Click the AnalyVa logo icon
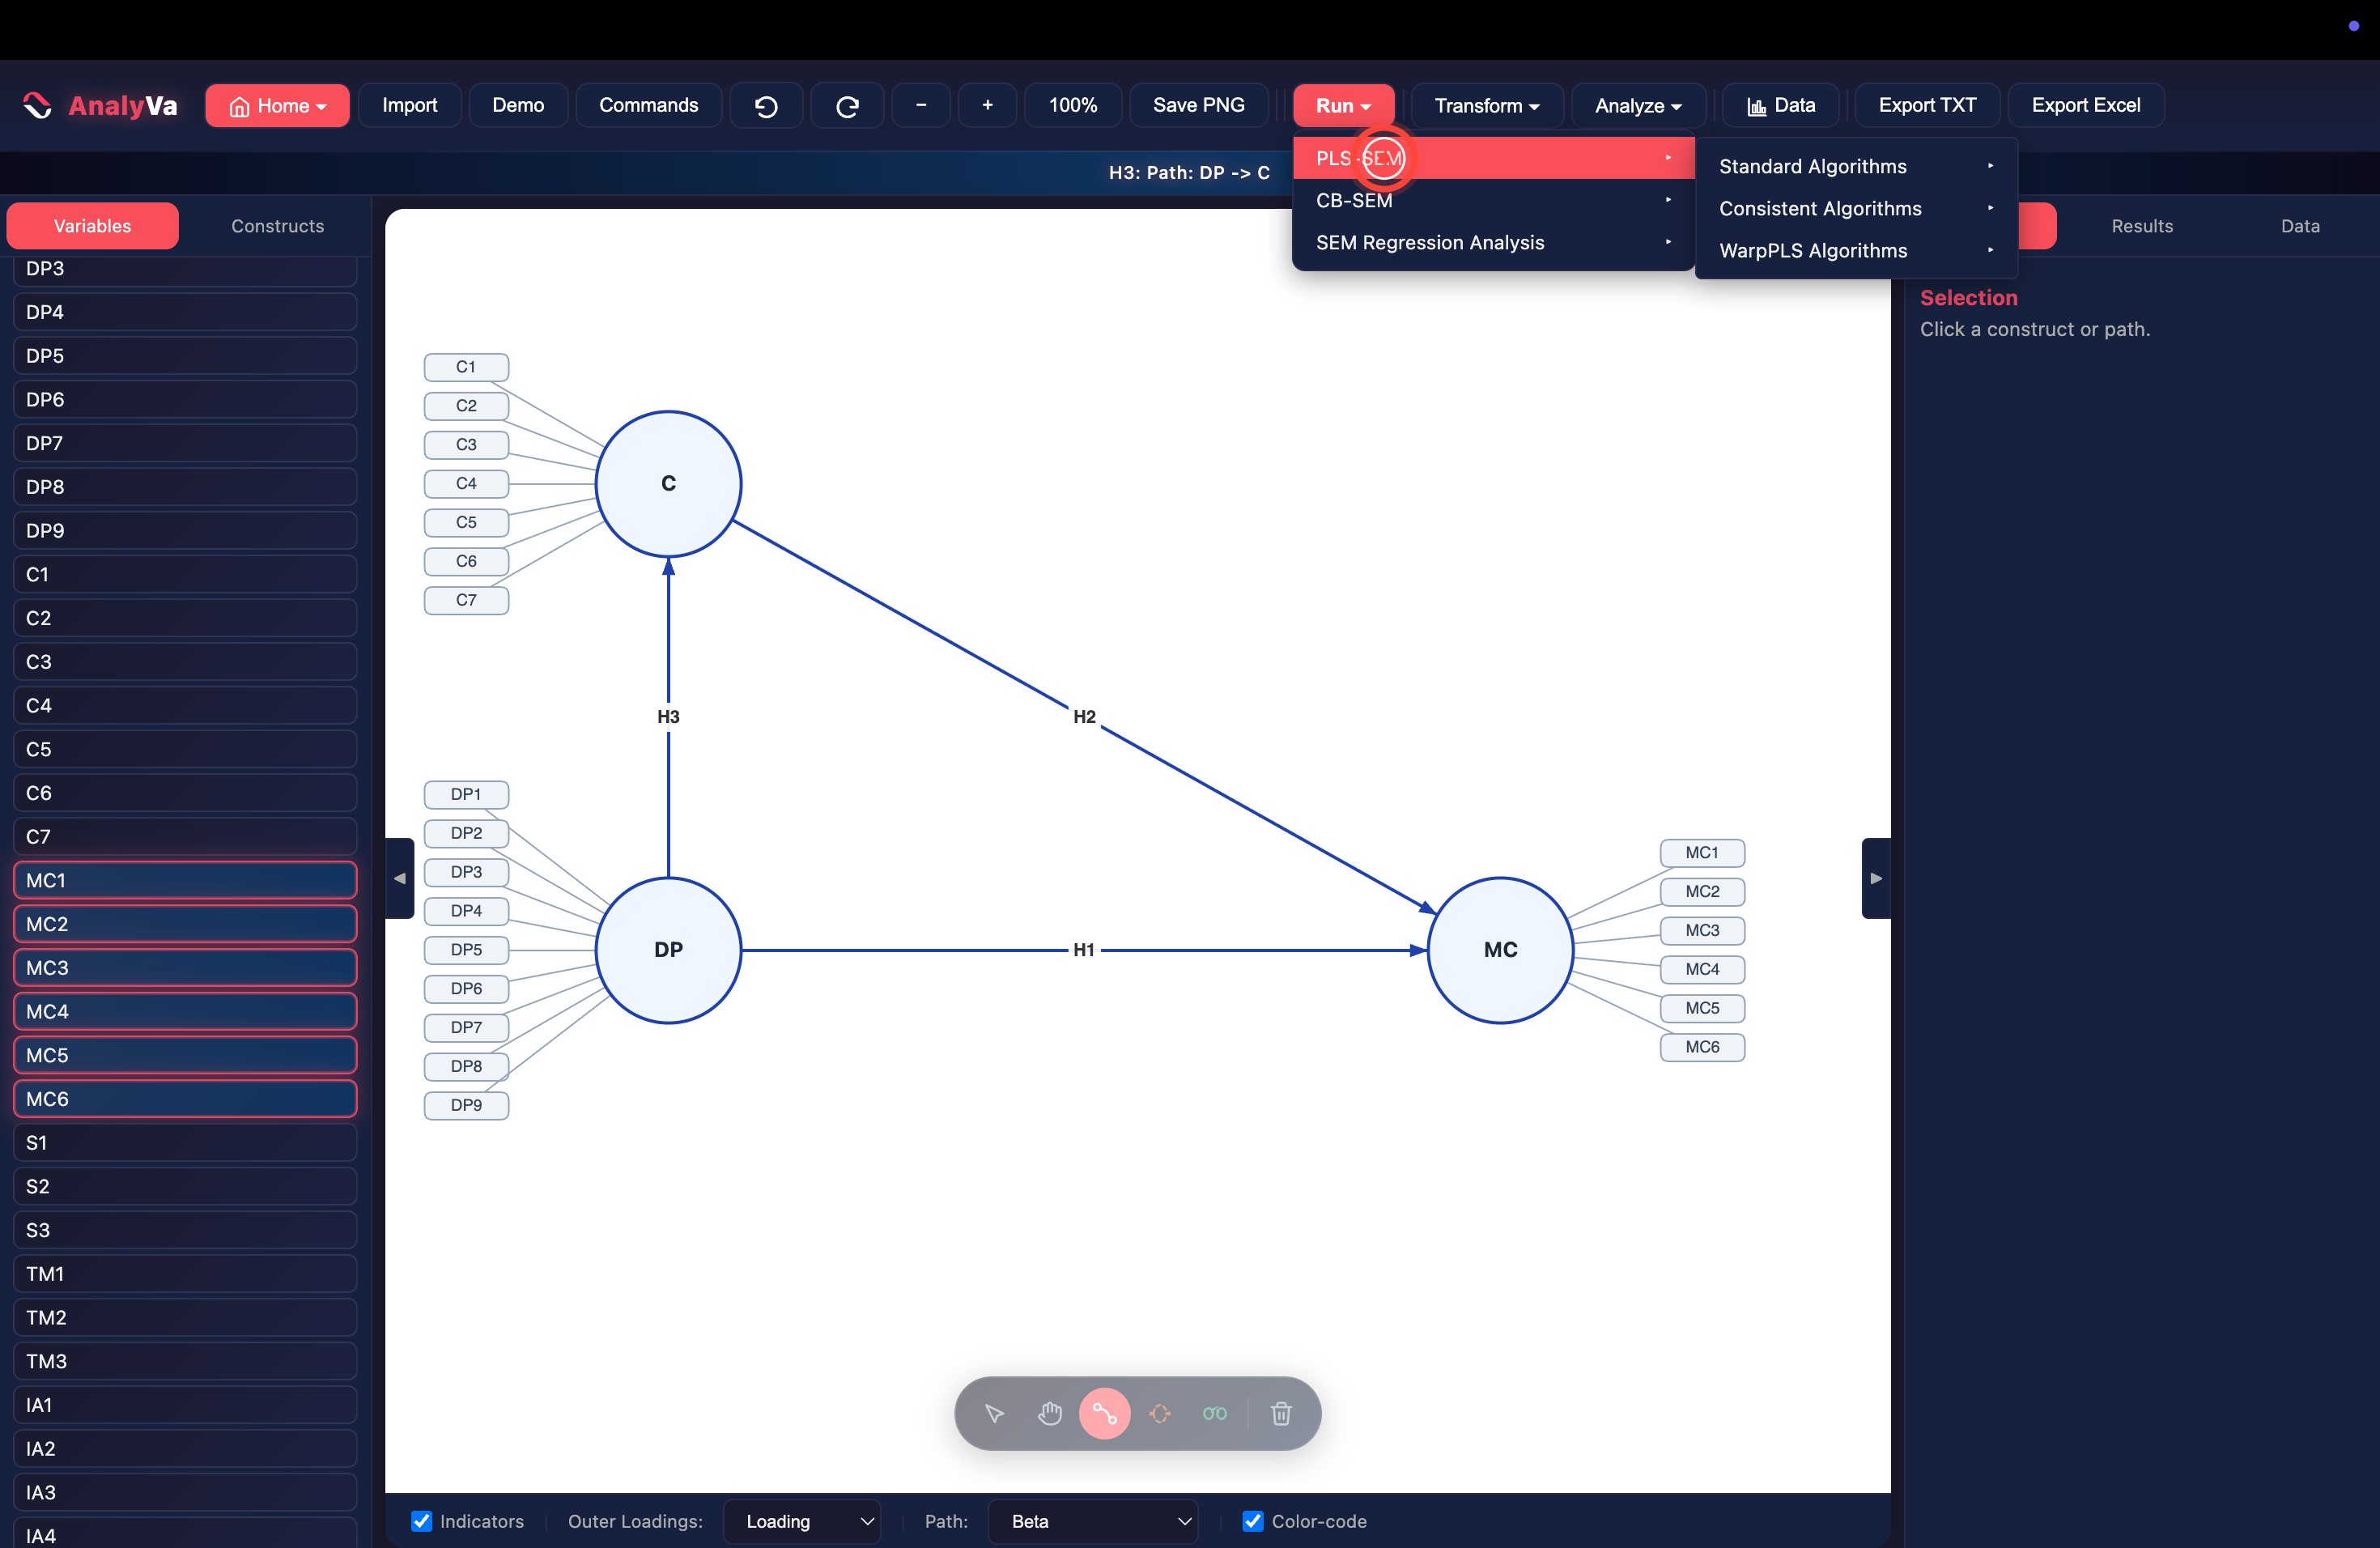Screen dimensions: 2380x1548 (x=37, y=105)
